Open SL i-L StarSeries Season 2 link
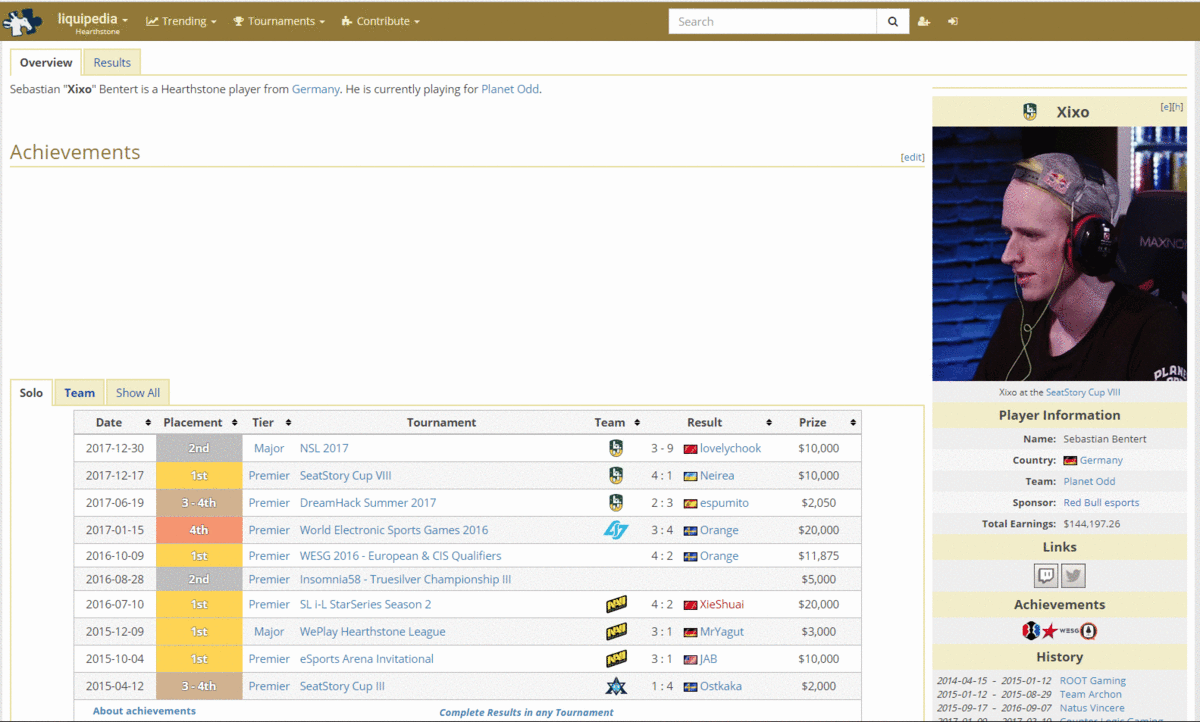 (366, 604)
